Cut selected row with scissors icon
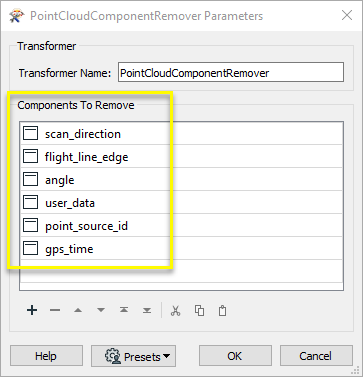363x377 pixels. [x=175, y=310]
